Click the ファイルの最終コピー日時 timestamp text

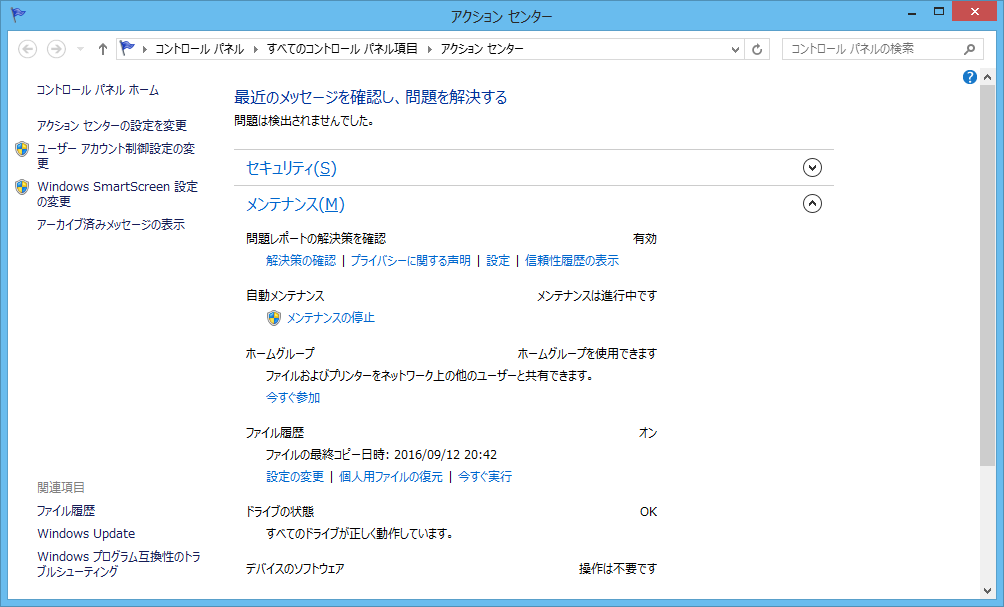pos(381,455)
